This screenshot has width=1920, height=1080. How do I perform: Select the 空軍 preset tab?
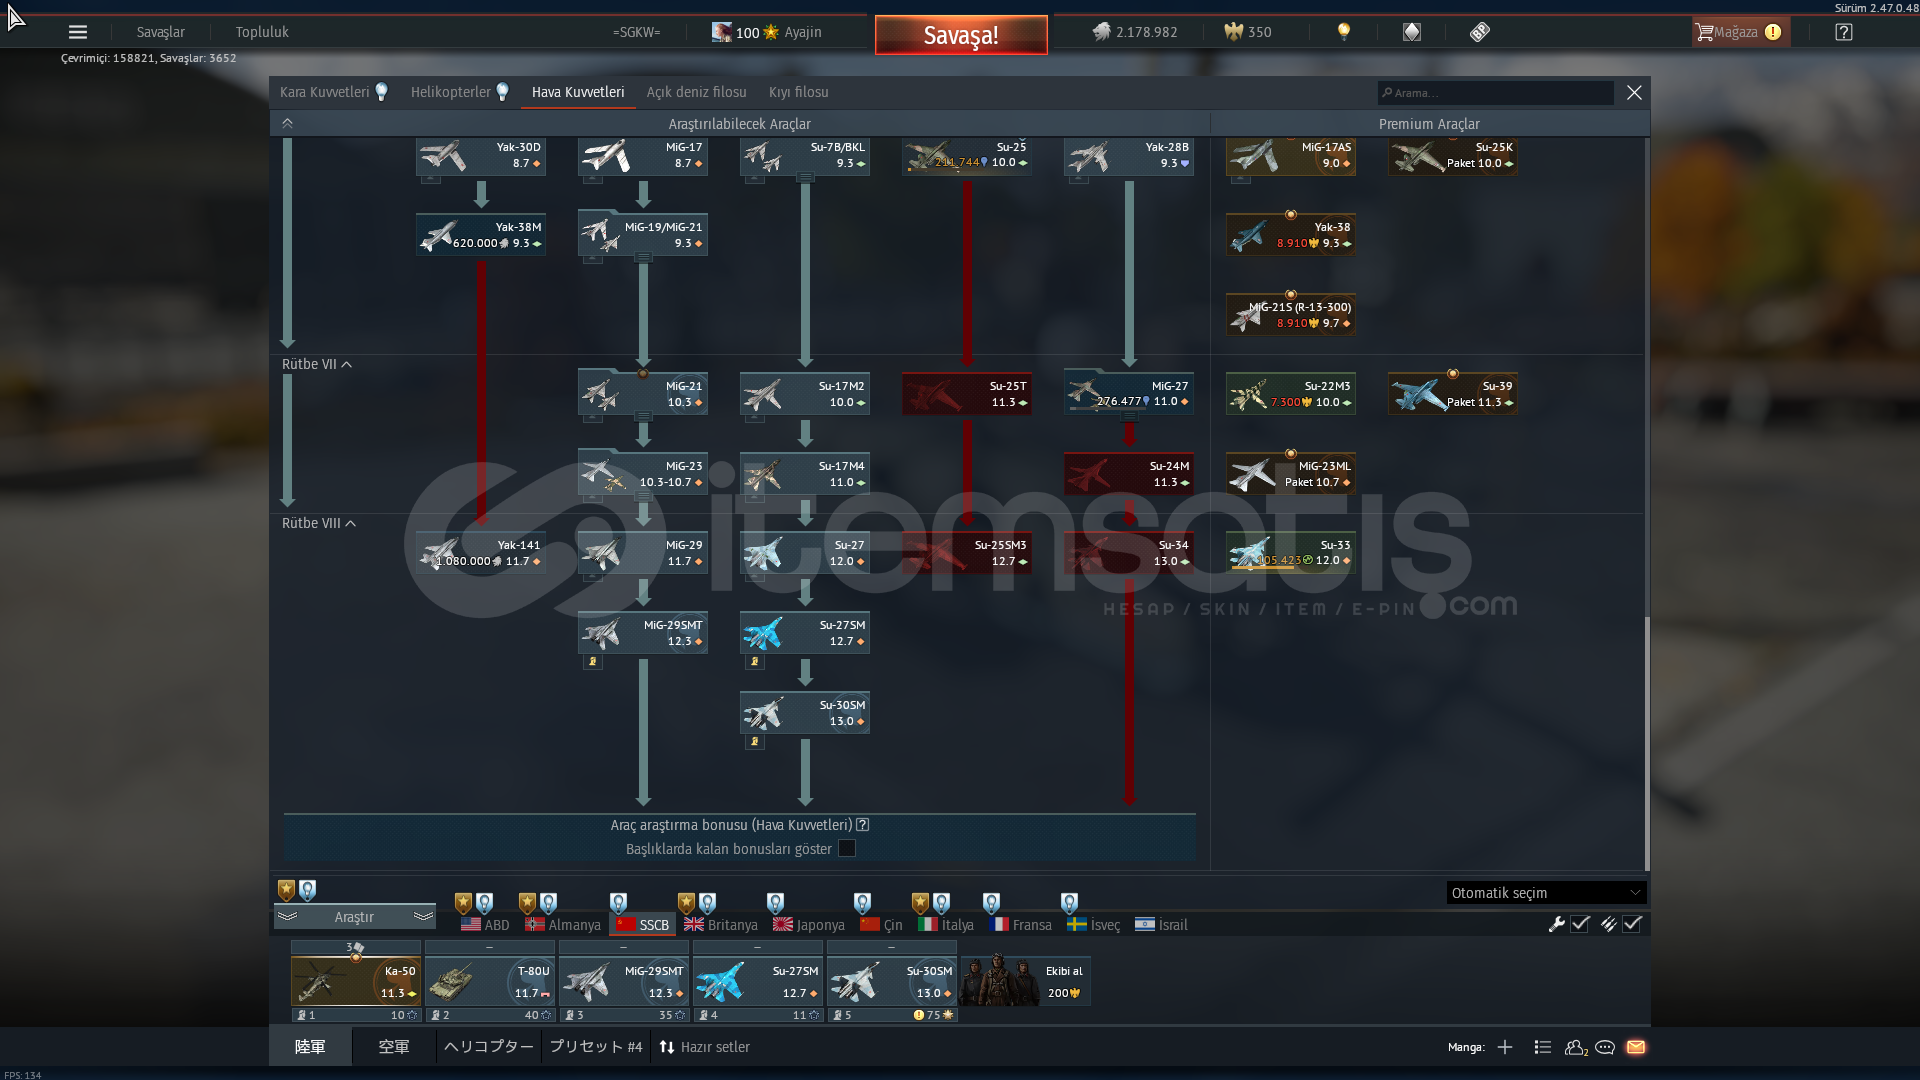click(x=394, y=1047)
